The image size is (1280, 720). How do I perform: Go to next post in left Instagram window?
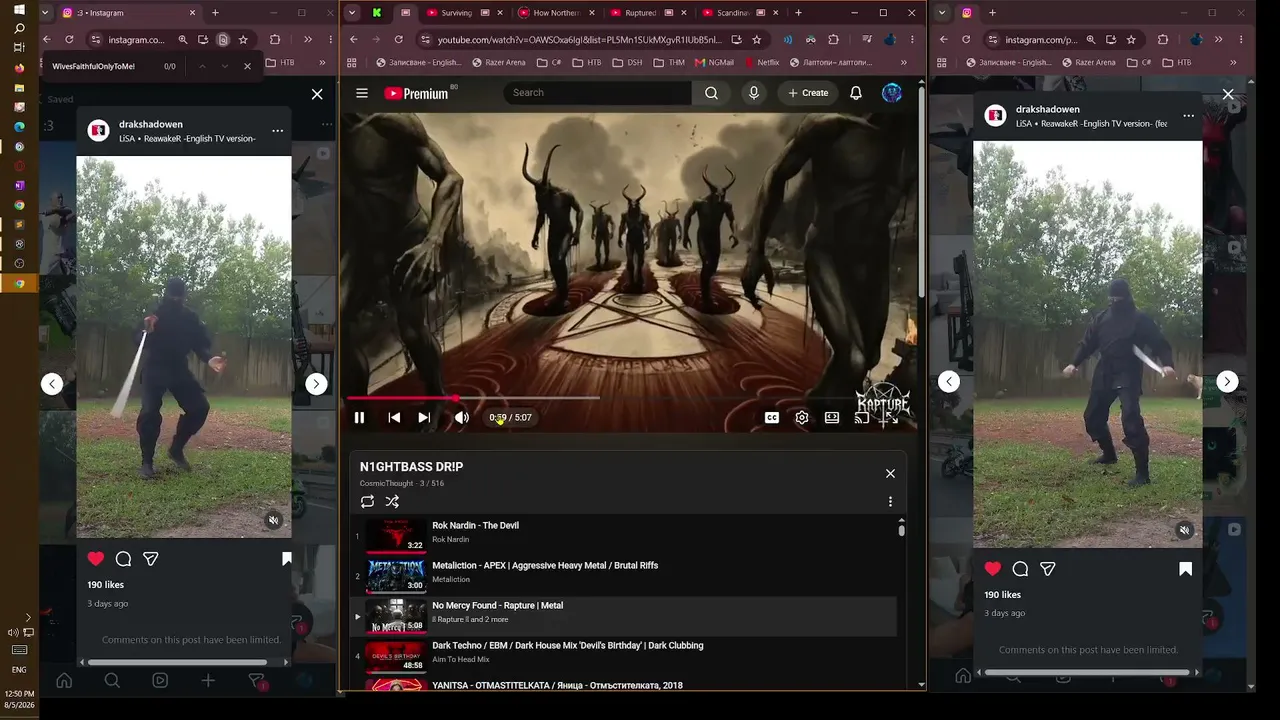tap(316, 384)
